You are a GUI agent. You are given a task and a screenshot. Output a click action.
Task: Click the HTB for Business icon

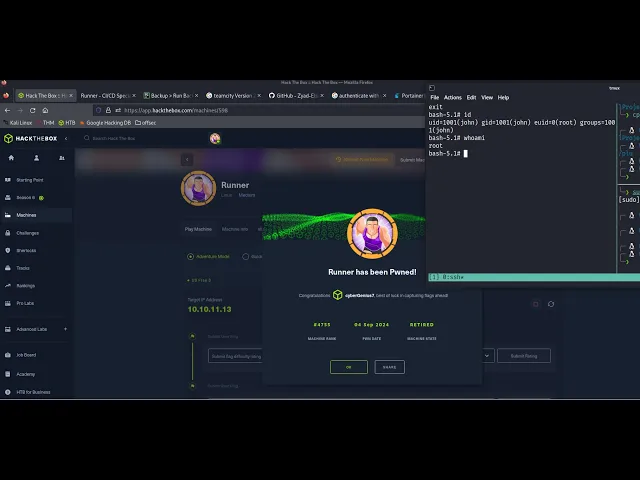coord(8,392)
